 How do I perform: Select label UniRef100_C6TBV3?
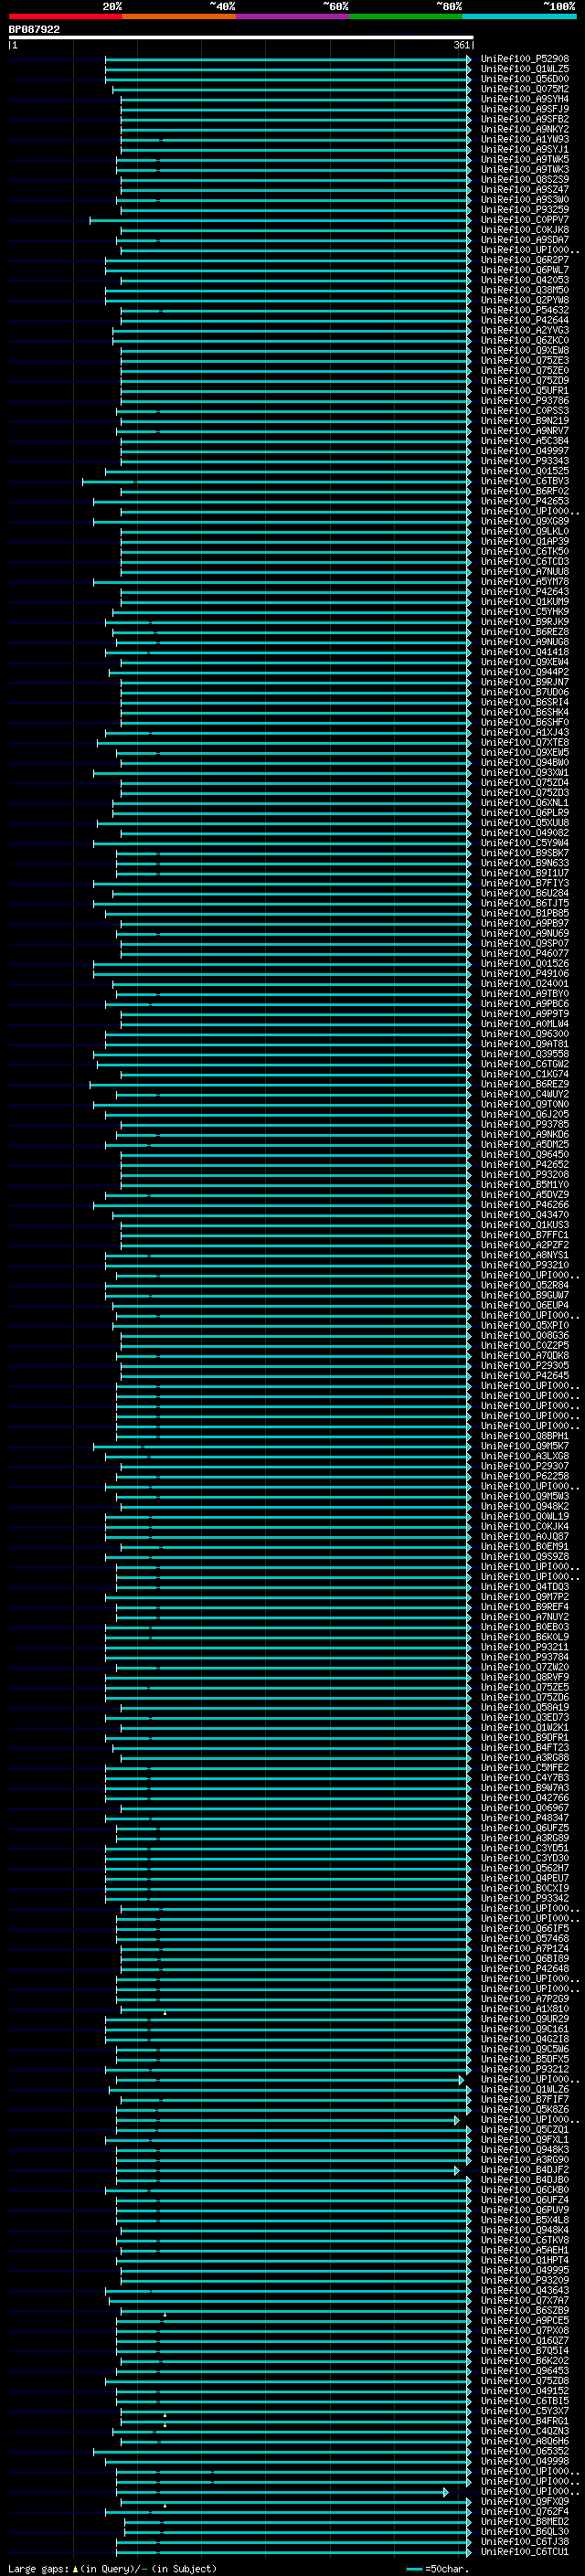click(x=525, y=482)
